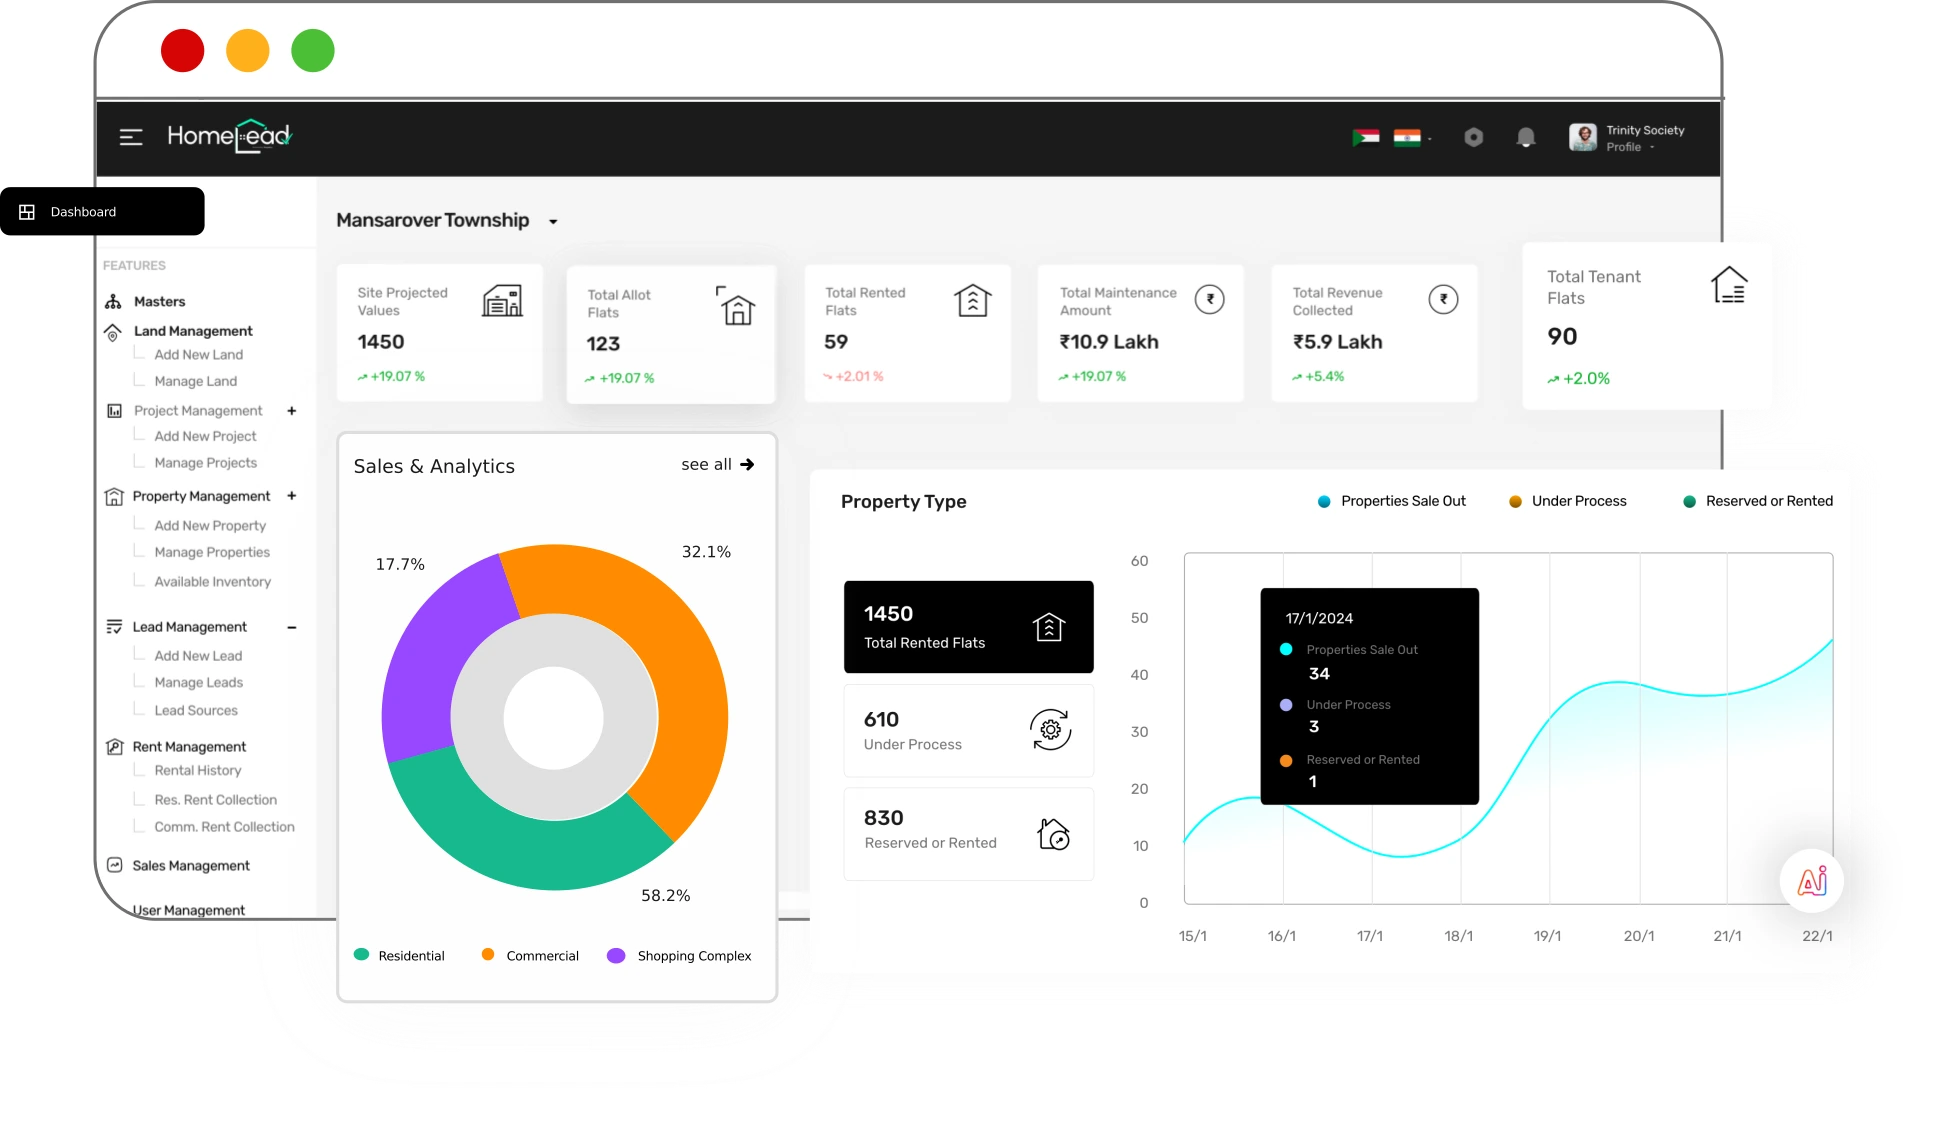The image size is (1938, 1144).
Task: Click the AI assistant floating icon
Action: [1812, 881]
